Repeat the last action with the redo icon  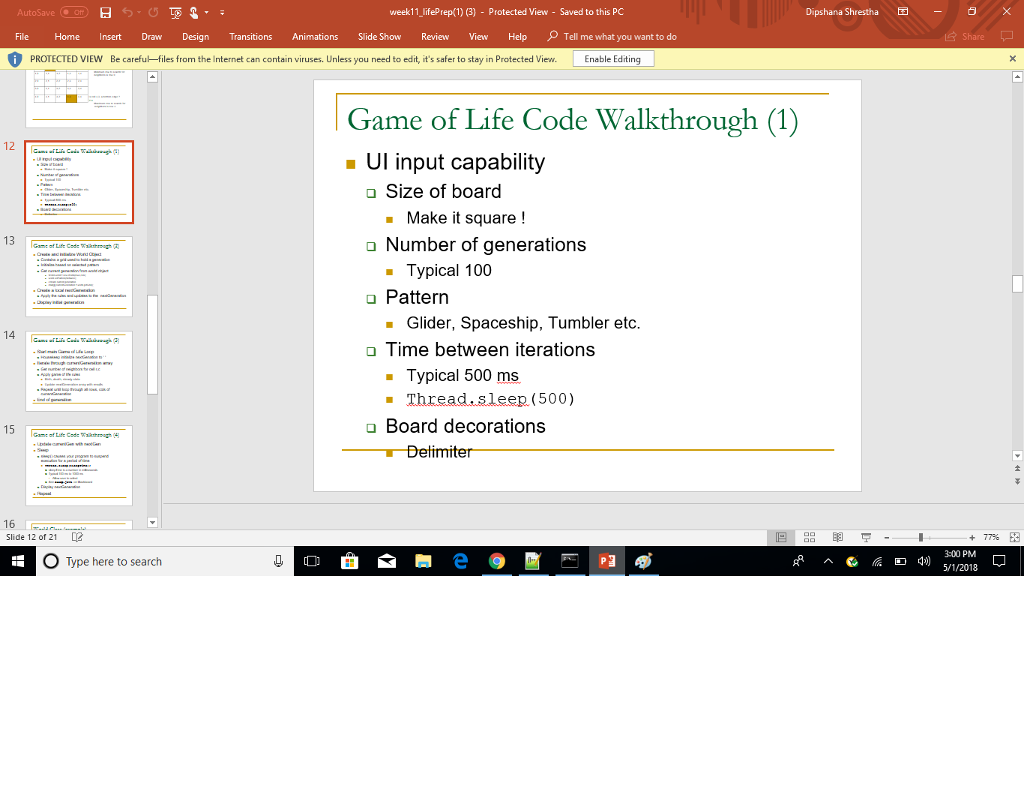(x=153, y=12)
